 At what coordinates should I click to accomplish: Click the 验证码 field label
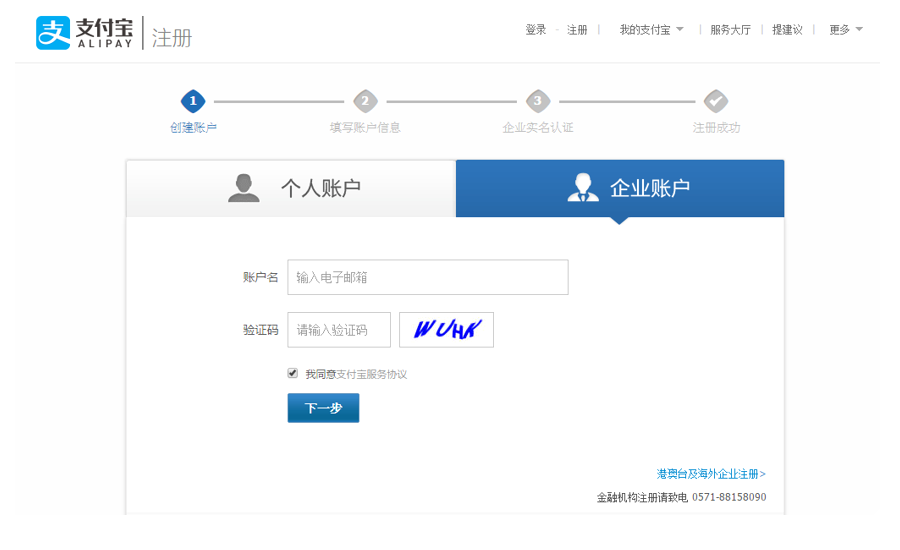tap(260, 330)
